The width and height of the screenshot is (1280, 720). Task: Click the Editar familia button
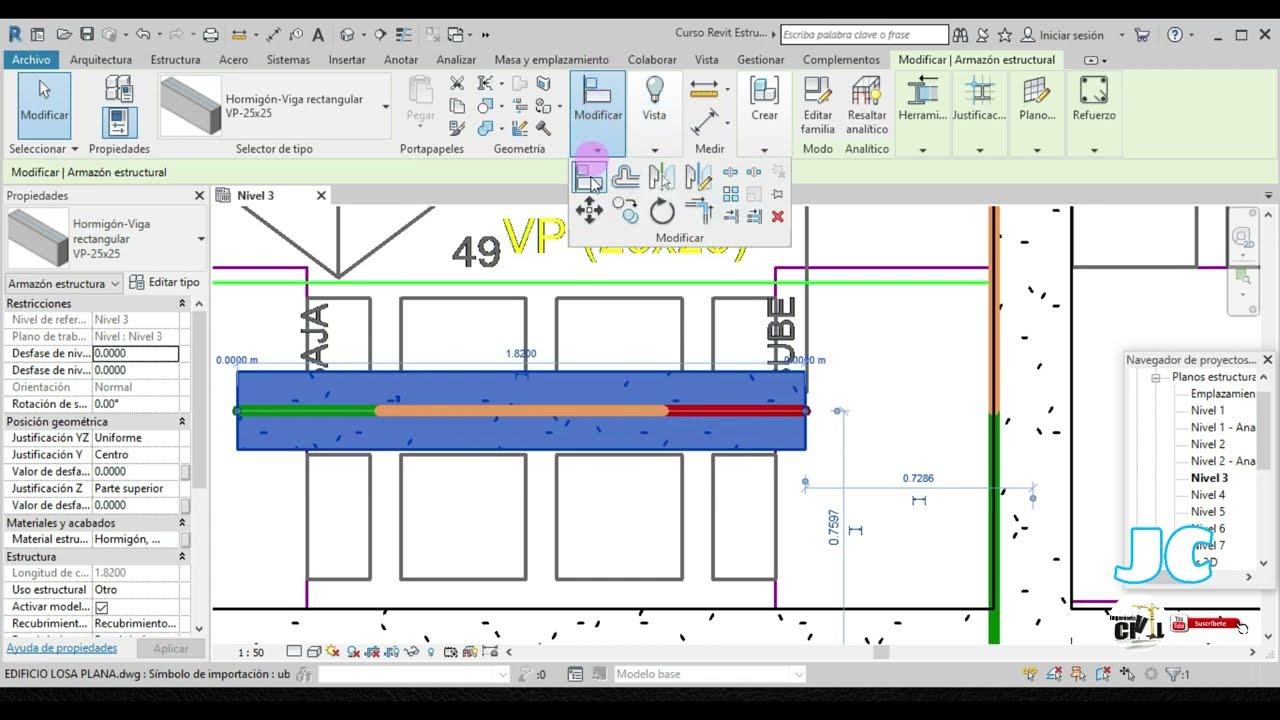(x=818, y=105)
